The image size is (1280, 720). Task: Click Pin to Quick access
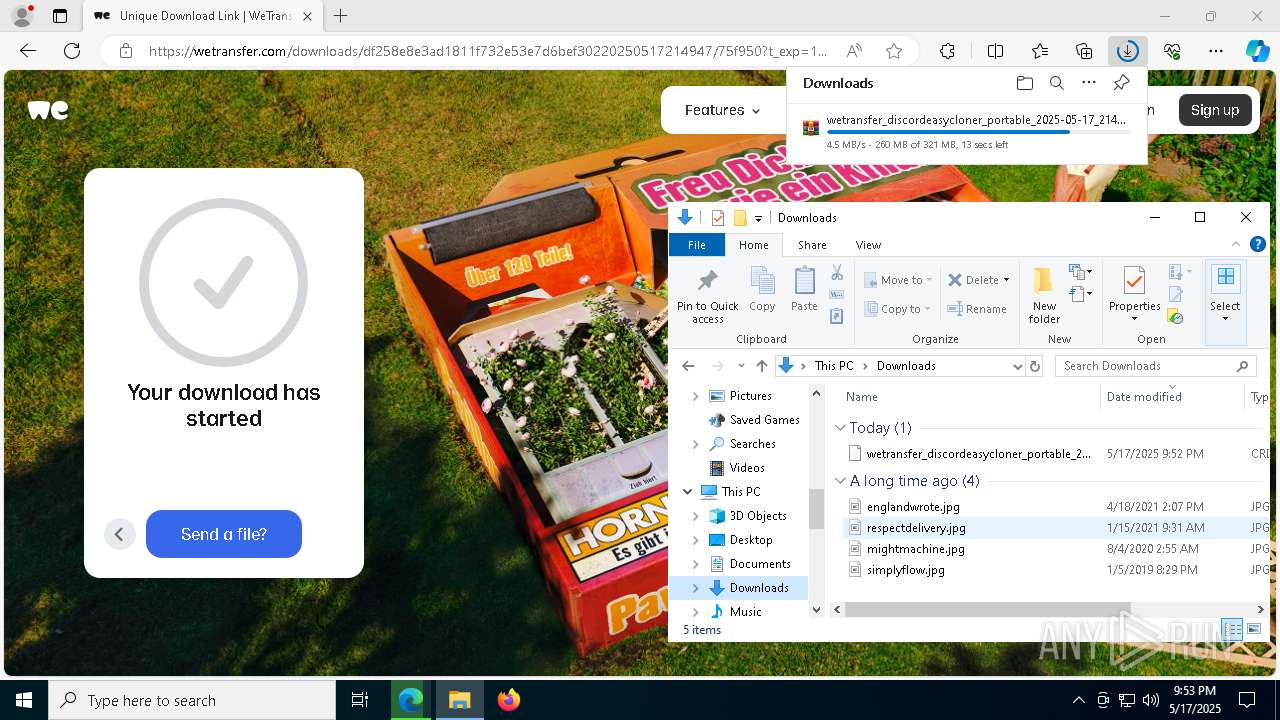708,295
